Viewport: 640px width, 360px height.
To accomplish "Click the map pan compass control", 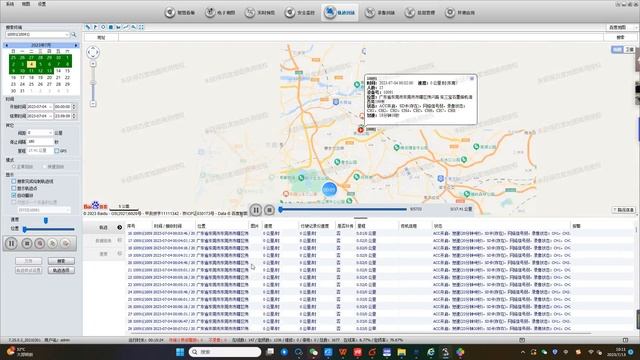I will pyautogui.click(x=93, y=52).
